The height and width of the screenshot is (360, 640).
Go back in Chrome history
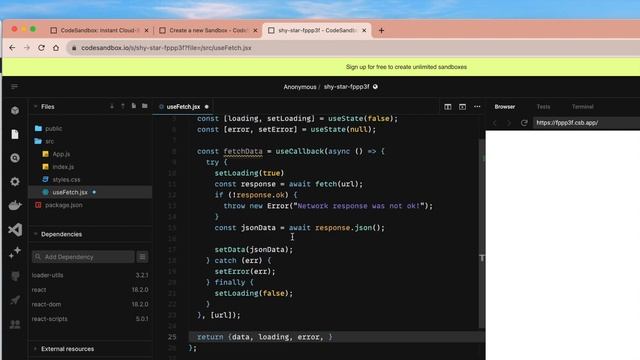12,48
